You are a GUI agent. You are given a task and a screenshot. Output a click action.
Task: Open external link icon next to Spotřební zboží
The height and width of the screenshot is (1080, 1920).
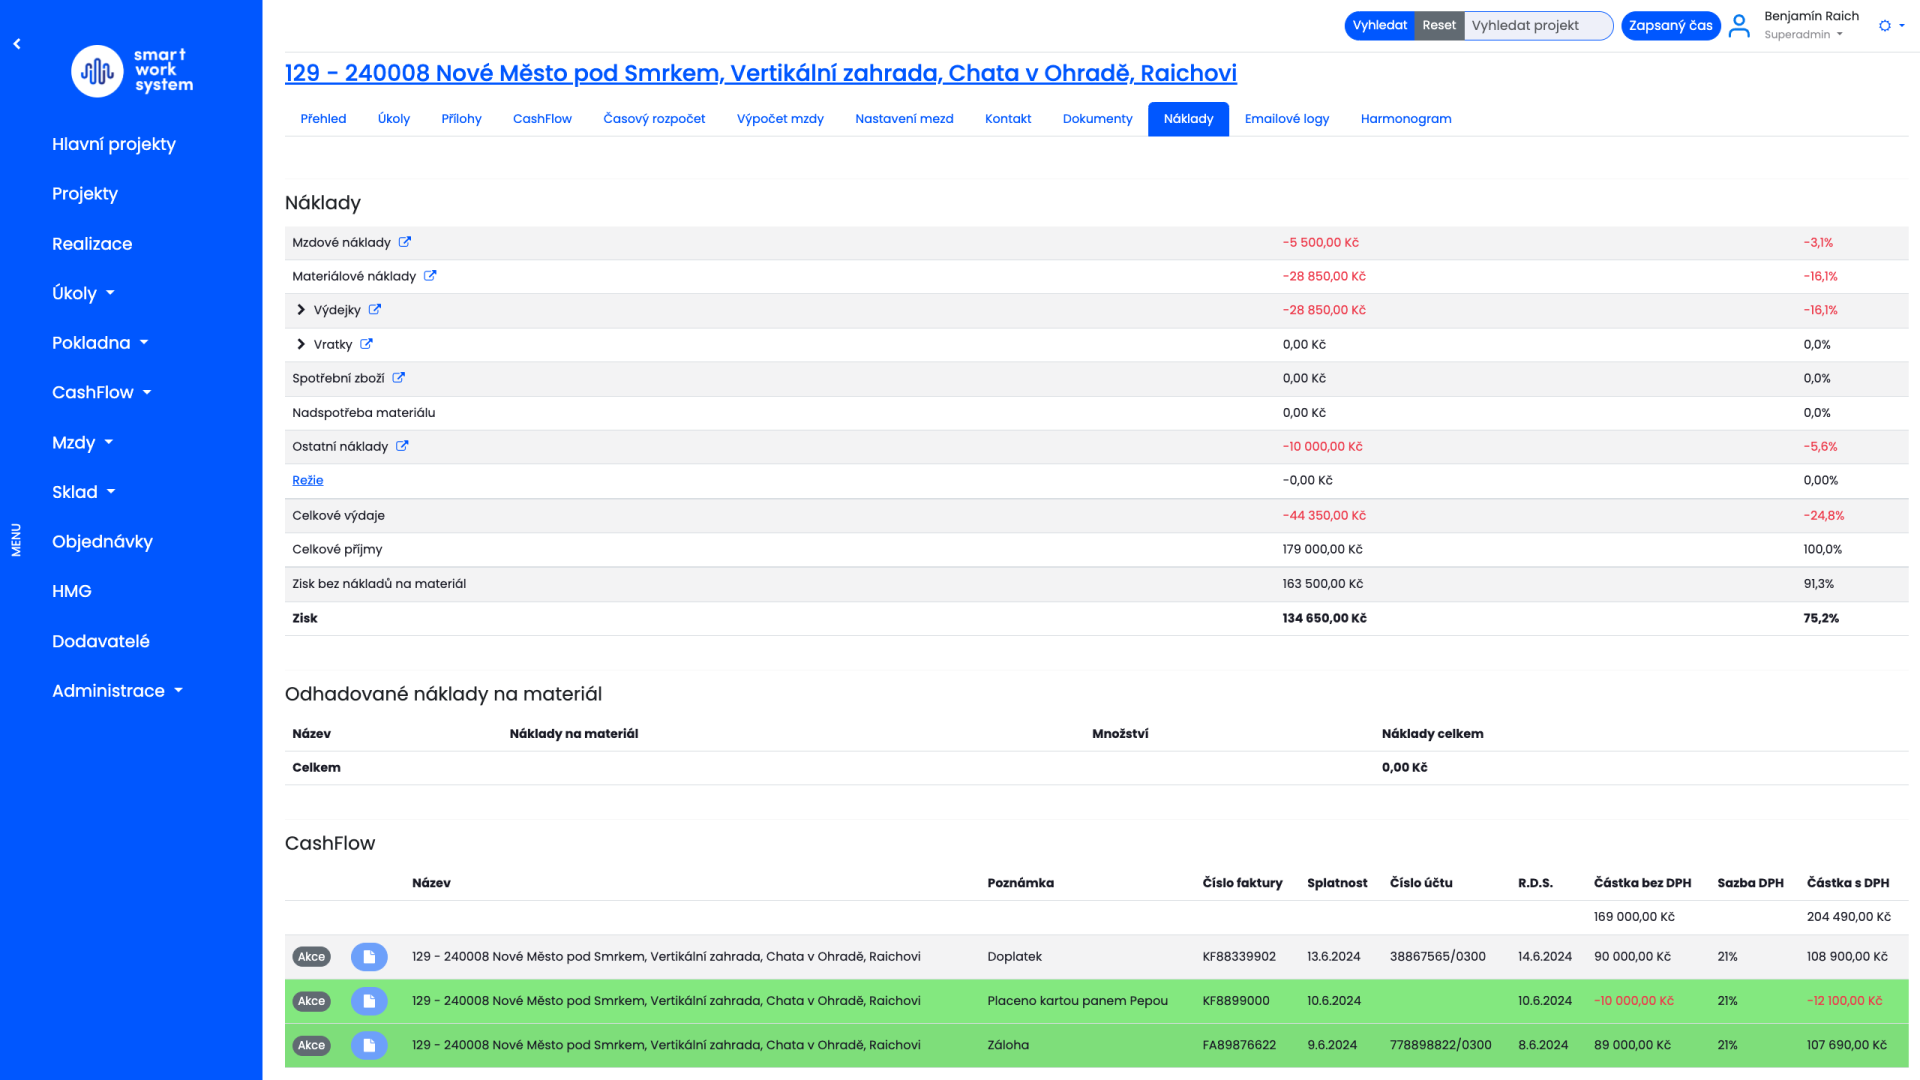click(399, 378)
